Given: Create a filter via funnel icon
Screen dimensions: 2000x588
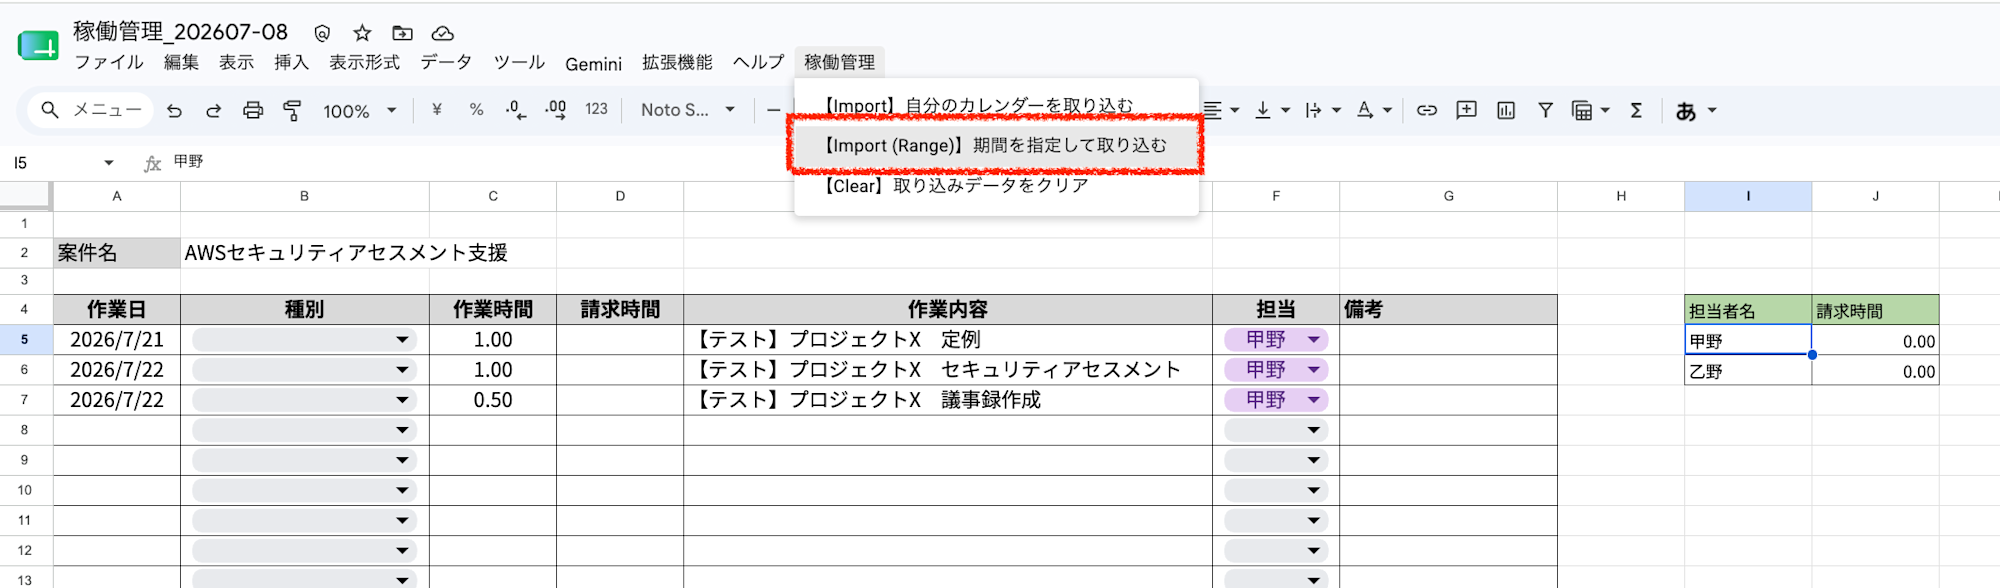Looking at the screenshot, I should coord(1545,110).
